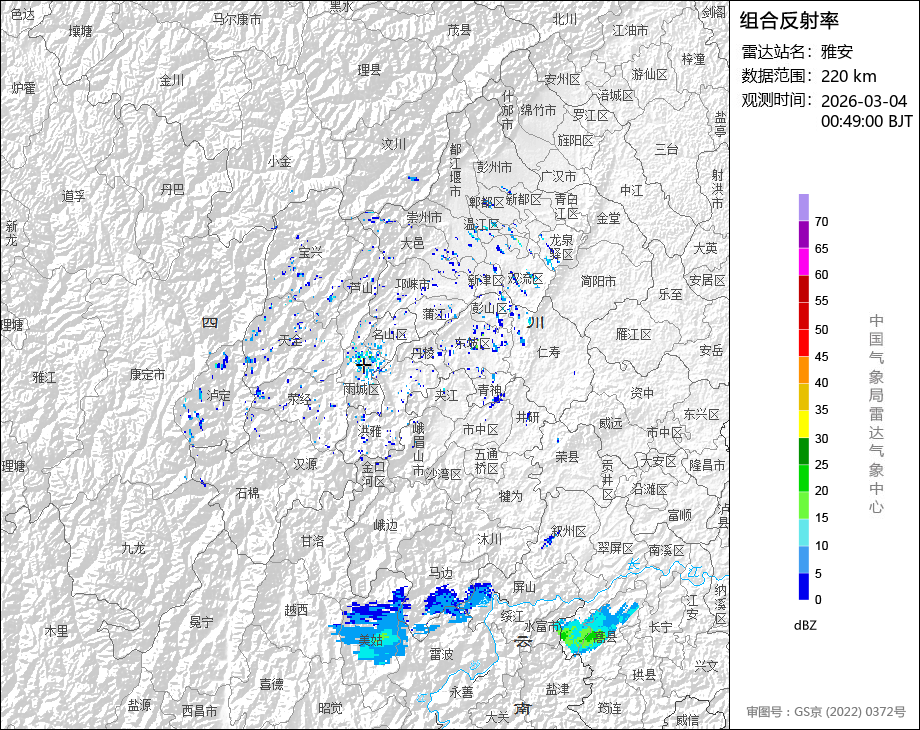Click the 简阳市 label
920x730 pixels.
coord(598,281)
